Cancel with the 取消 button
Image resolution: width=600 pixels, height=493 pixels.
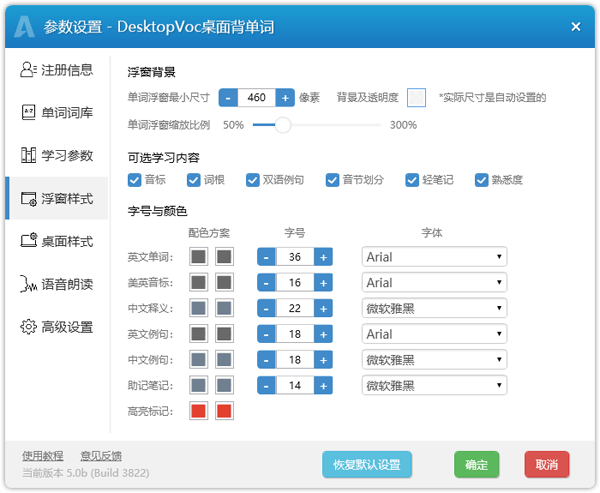[547, 465]
